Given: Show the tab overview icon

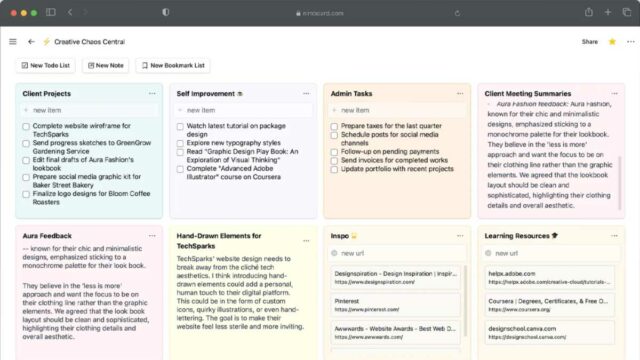Looking at the screenshot, I should (x=627, y=12).
